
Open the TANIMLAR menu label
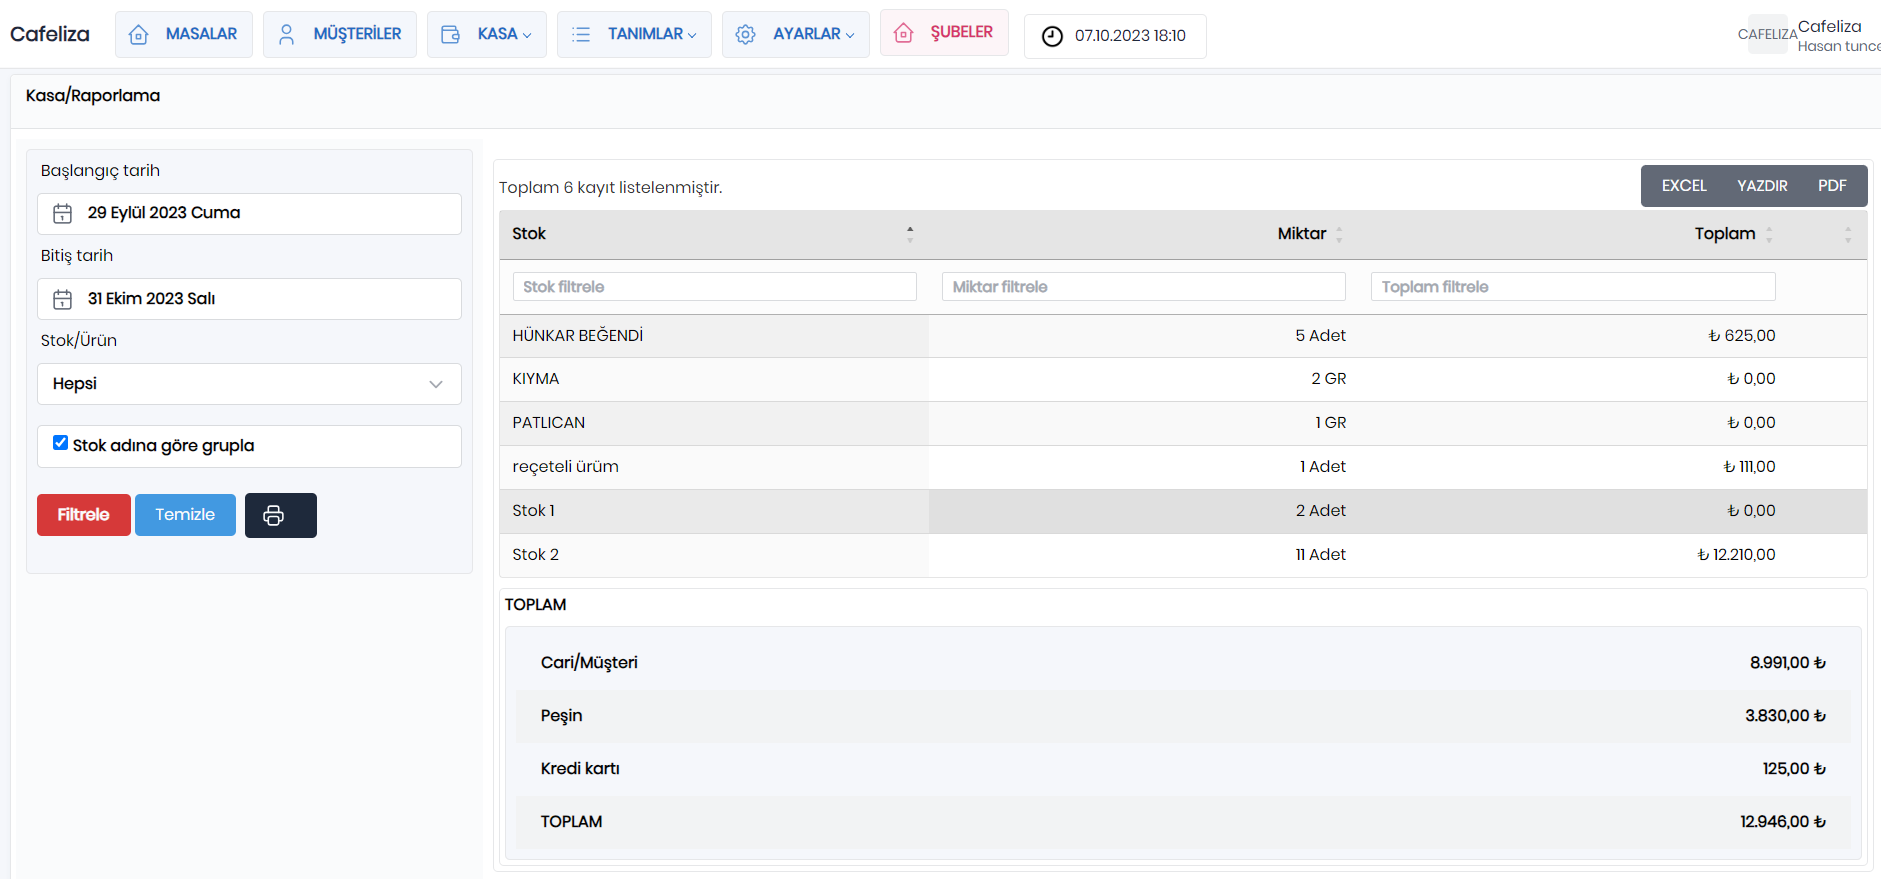(645, 34)
